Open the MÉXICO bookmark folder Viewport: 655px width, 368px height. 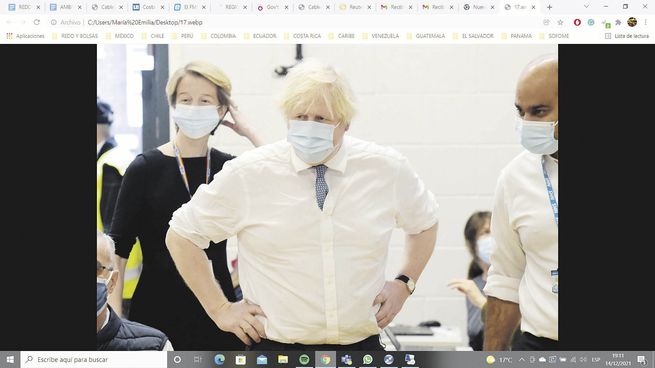(119, 36)
